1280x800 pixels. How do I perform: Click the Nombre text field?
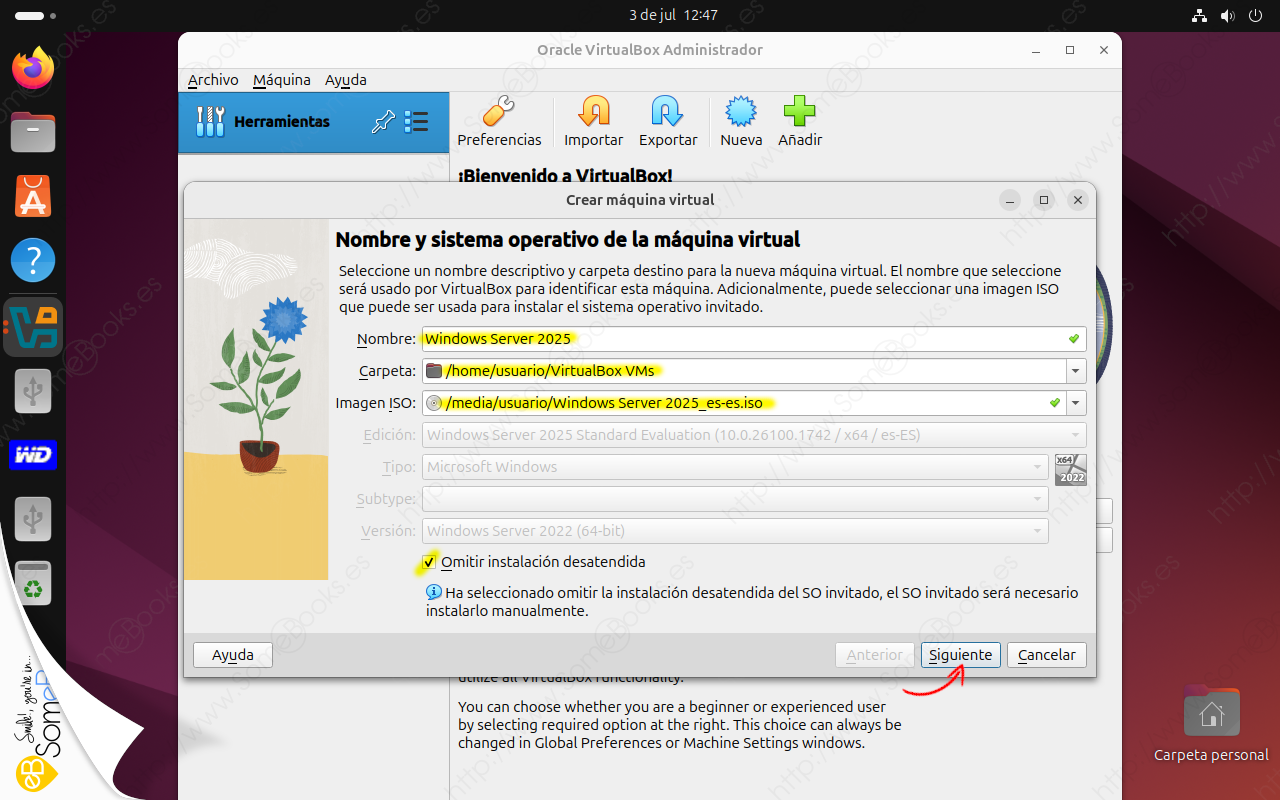[740, 339]
